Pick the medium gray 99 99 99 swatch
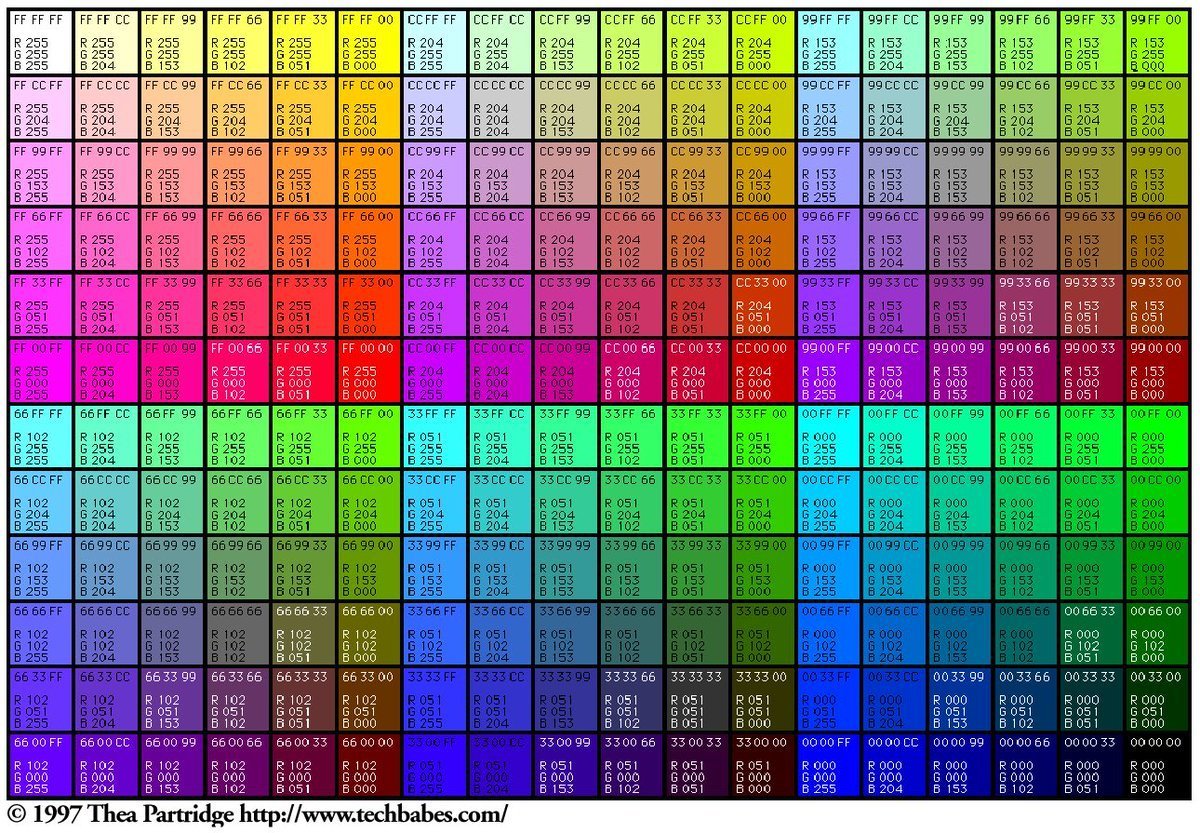This screenshot has width=1200, height=833. tap(959, 172)
